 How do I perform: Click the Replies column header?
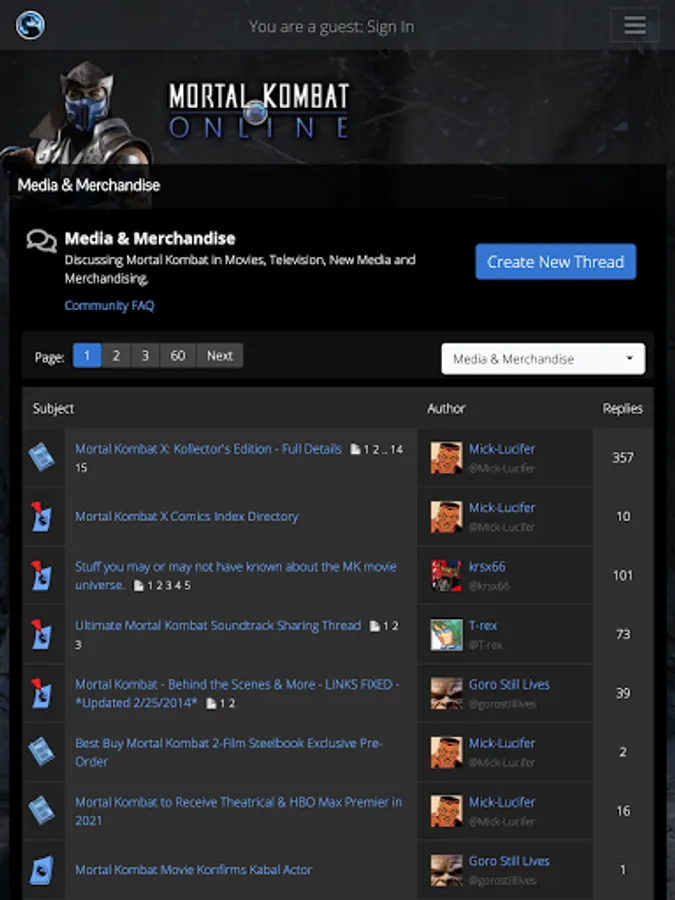(622, 408)
